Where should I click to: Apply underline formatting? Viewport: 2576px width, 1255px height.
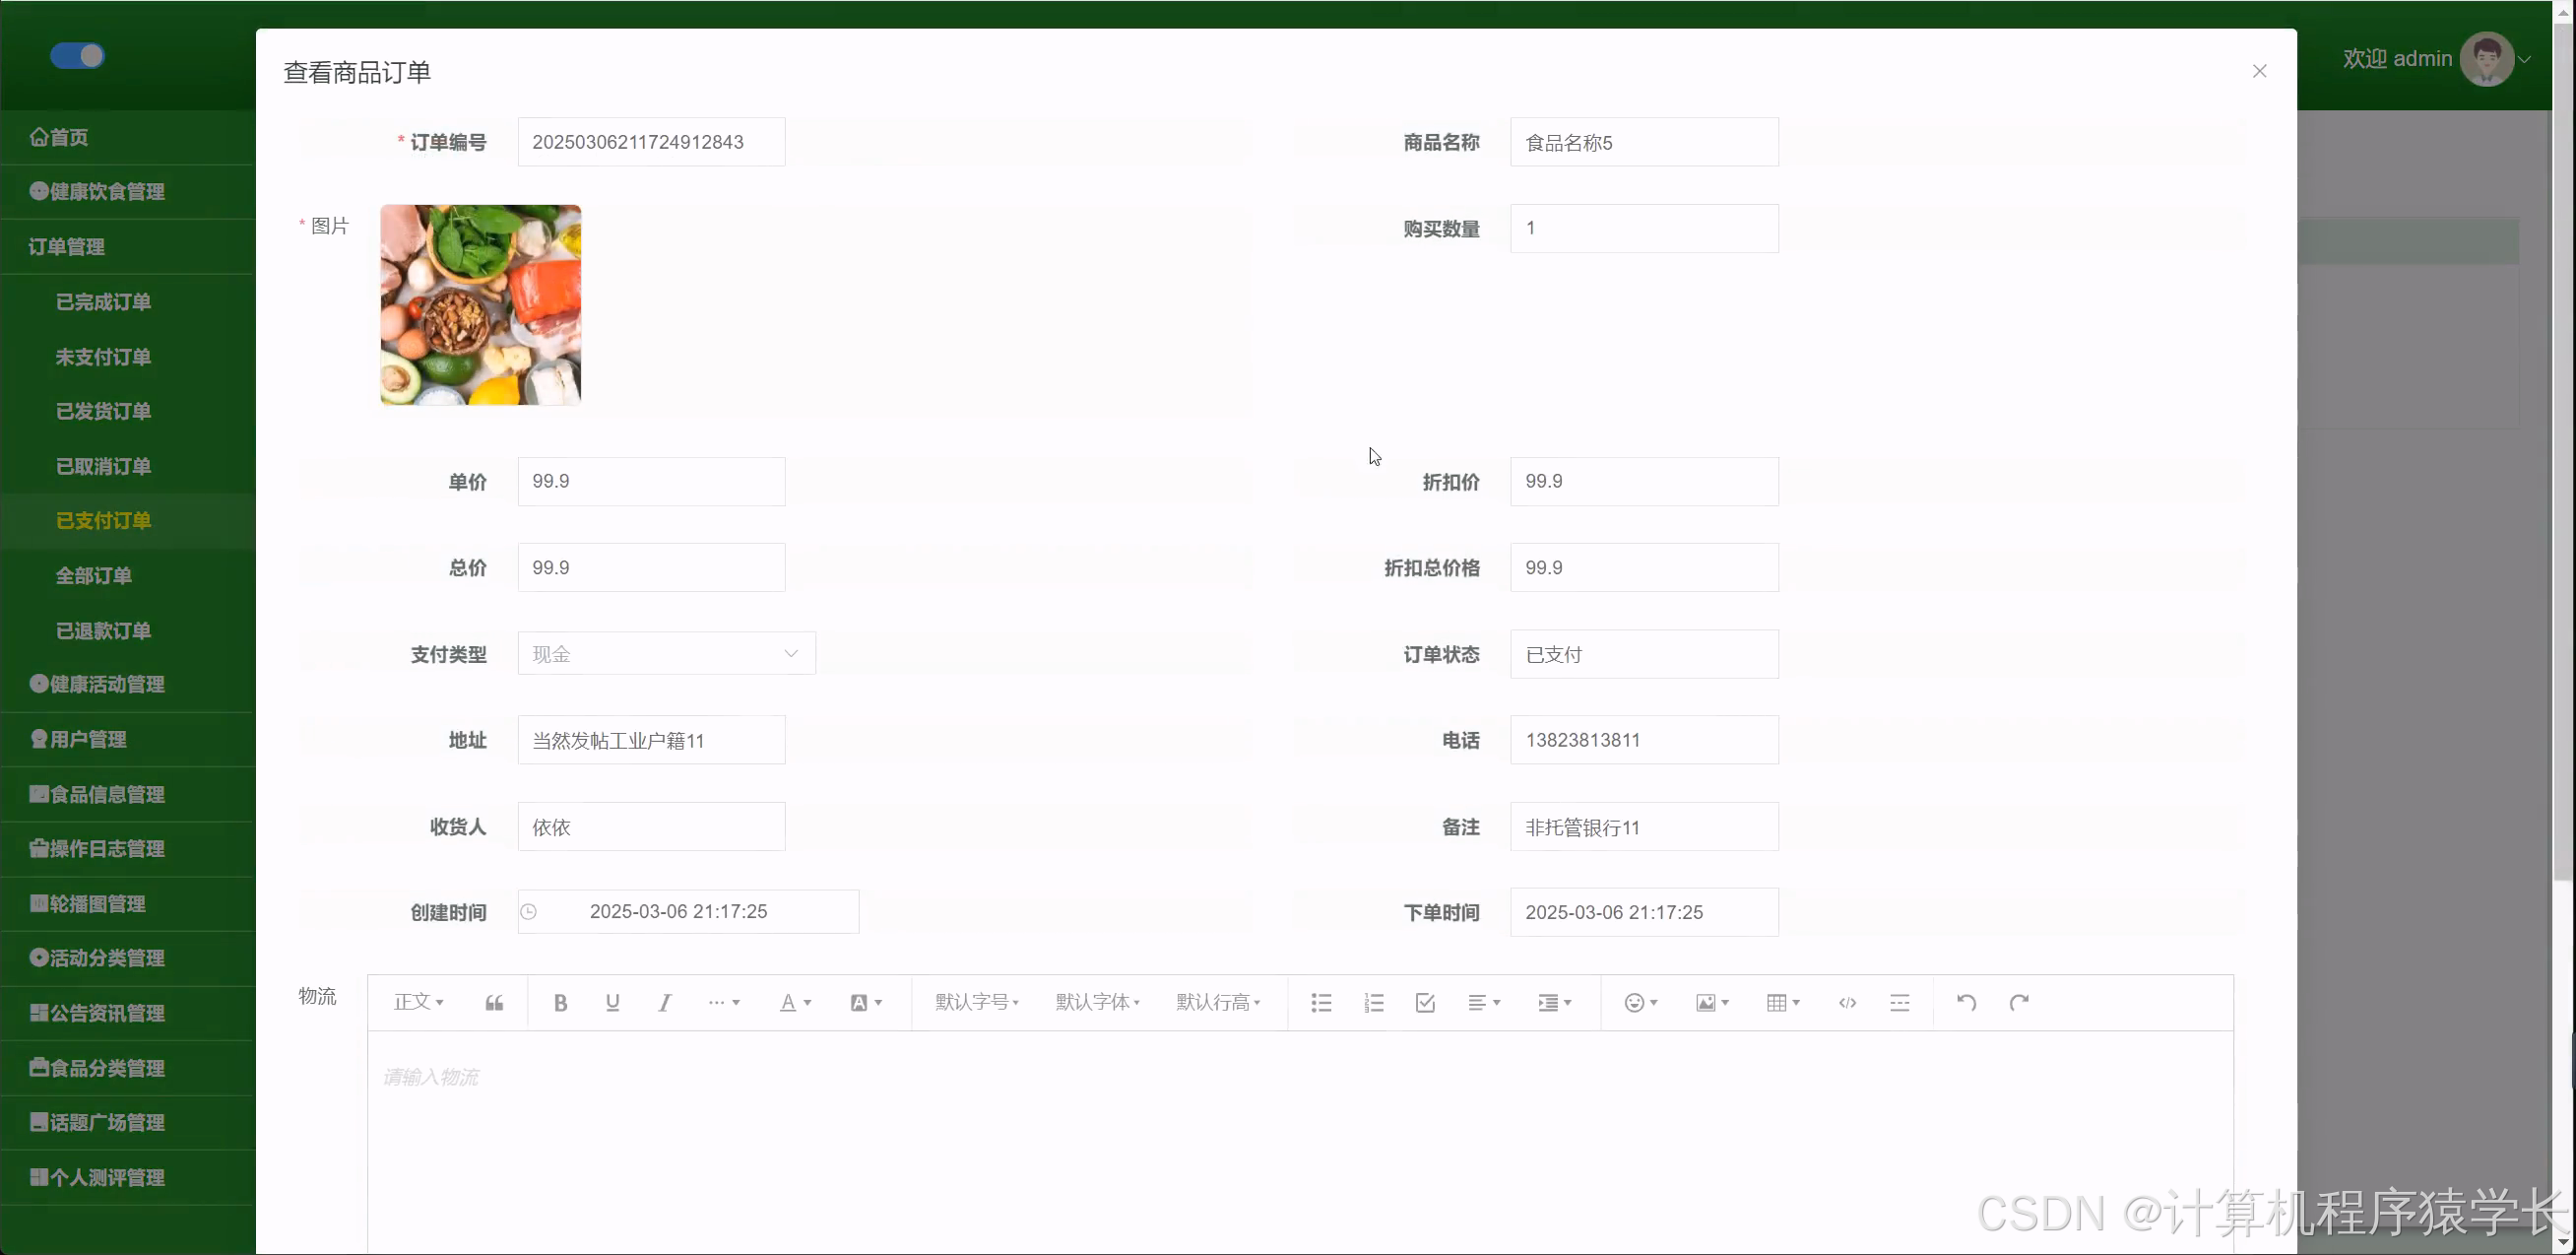(x=612, y=1002)
